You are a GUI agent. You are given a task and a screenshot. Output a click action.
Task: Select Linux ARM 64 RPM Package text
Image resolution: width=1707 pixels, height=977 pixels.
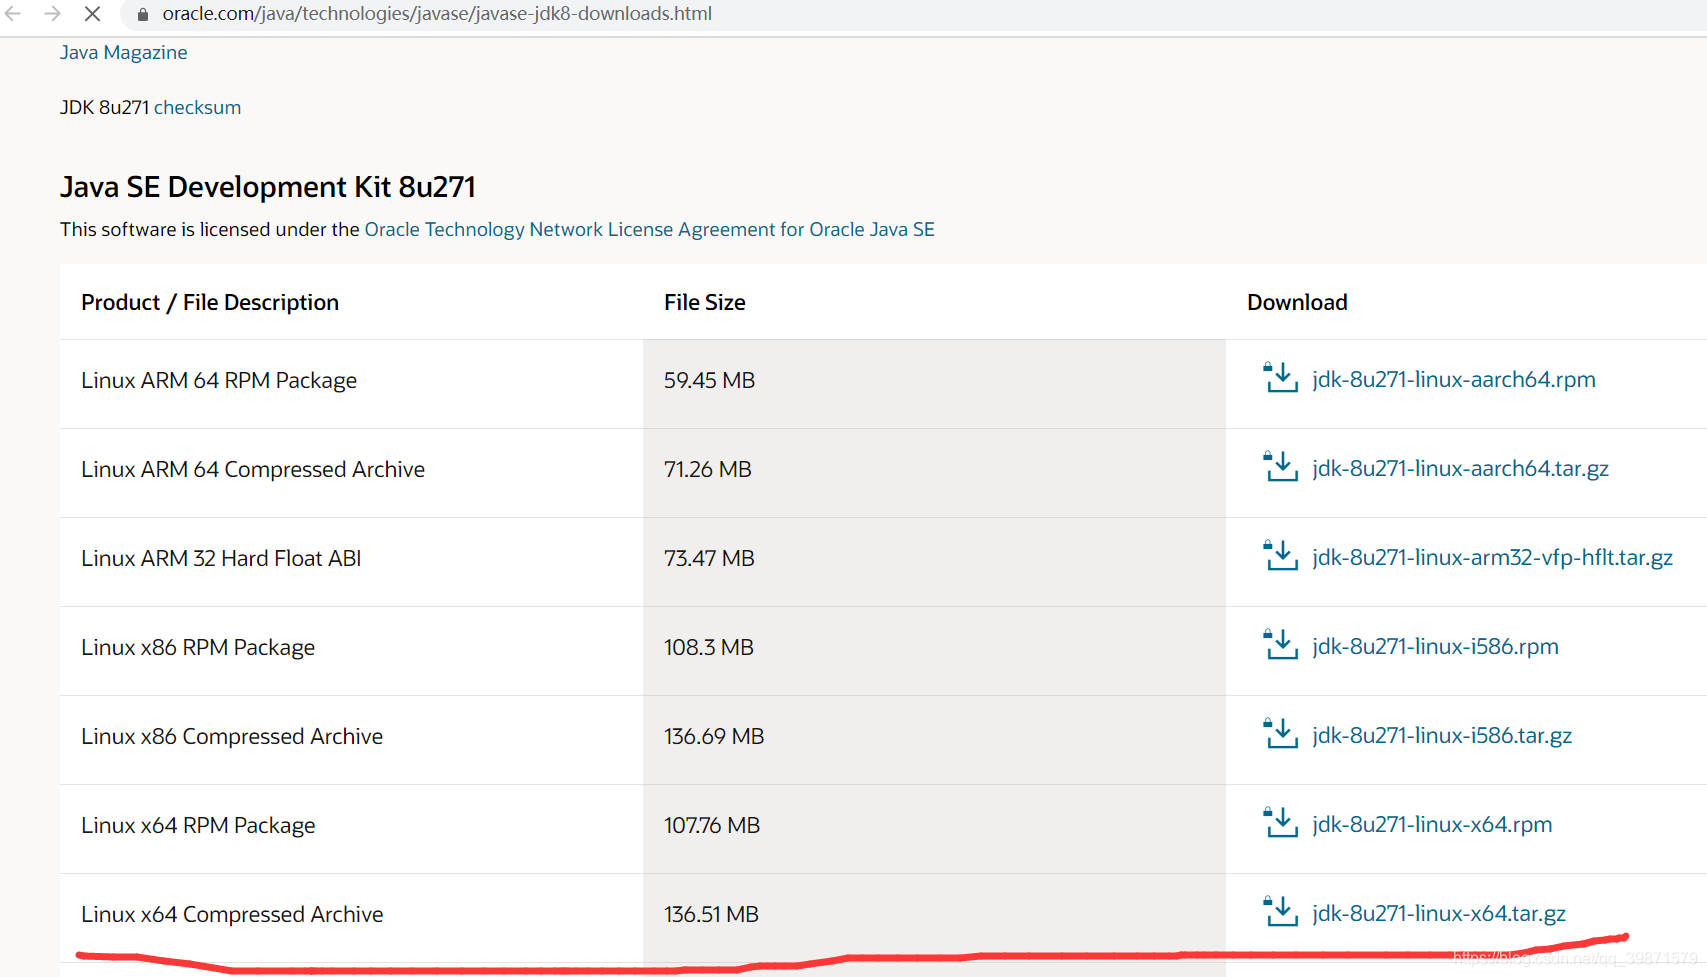(219, 380)
